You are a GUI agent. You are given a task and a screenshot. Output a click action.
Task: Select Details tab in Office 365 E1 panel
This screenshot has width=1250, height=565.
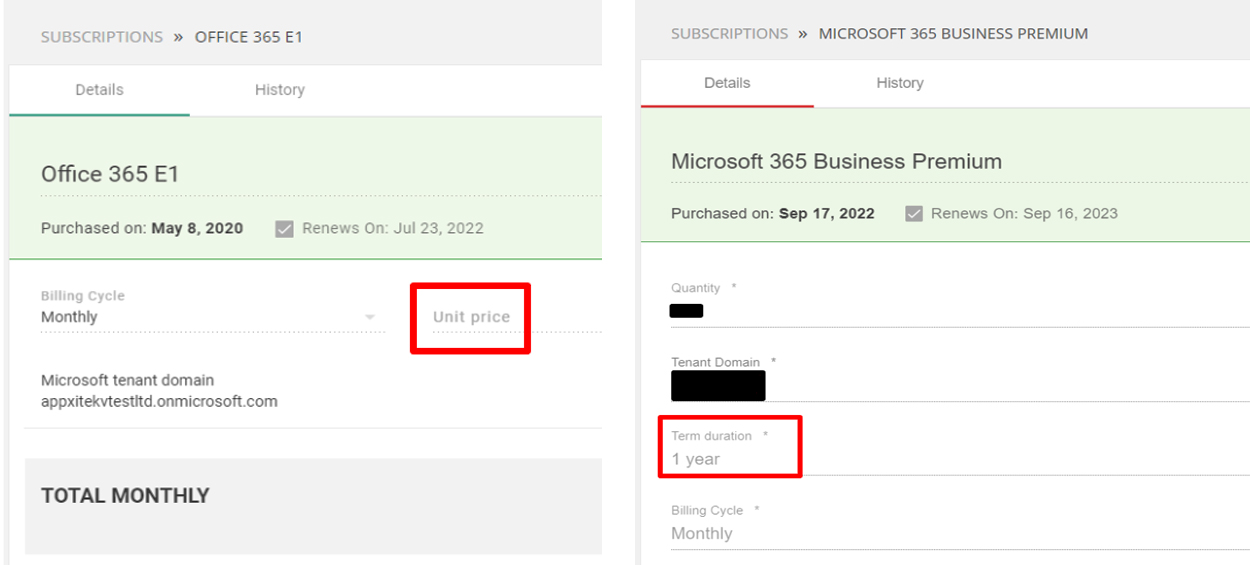pyautogui.click(x=100, y=90)
